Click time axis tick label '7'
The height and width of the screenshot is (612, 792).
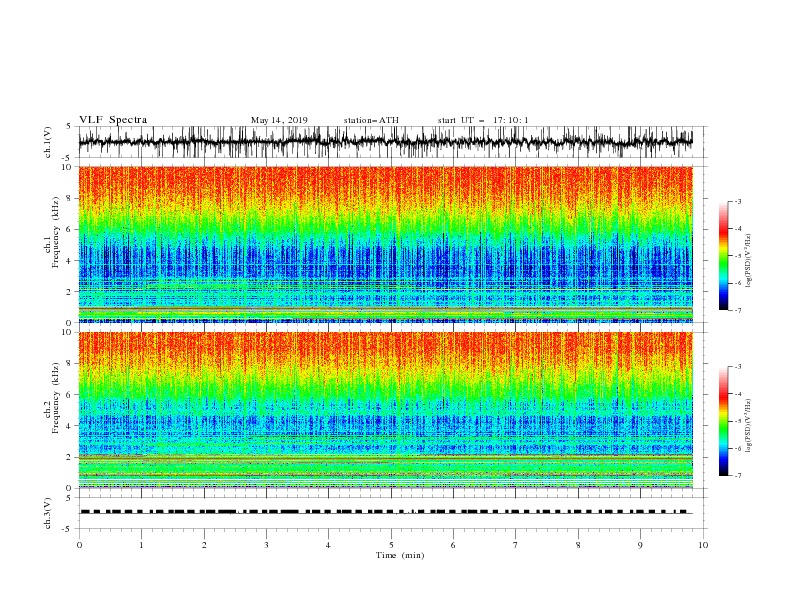coord(516,545)
